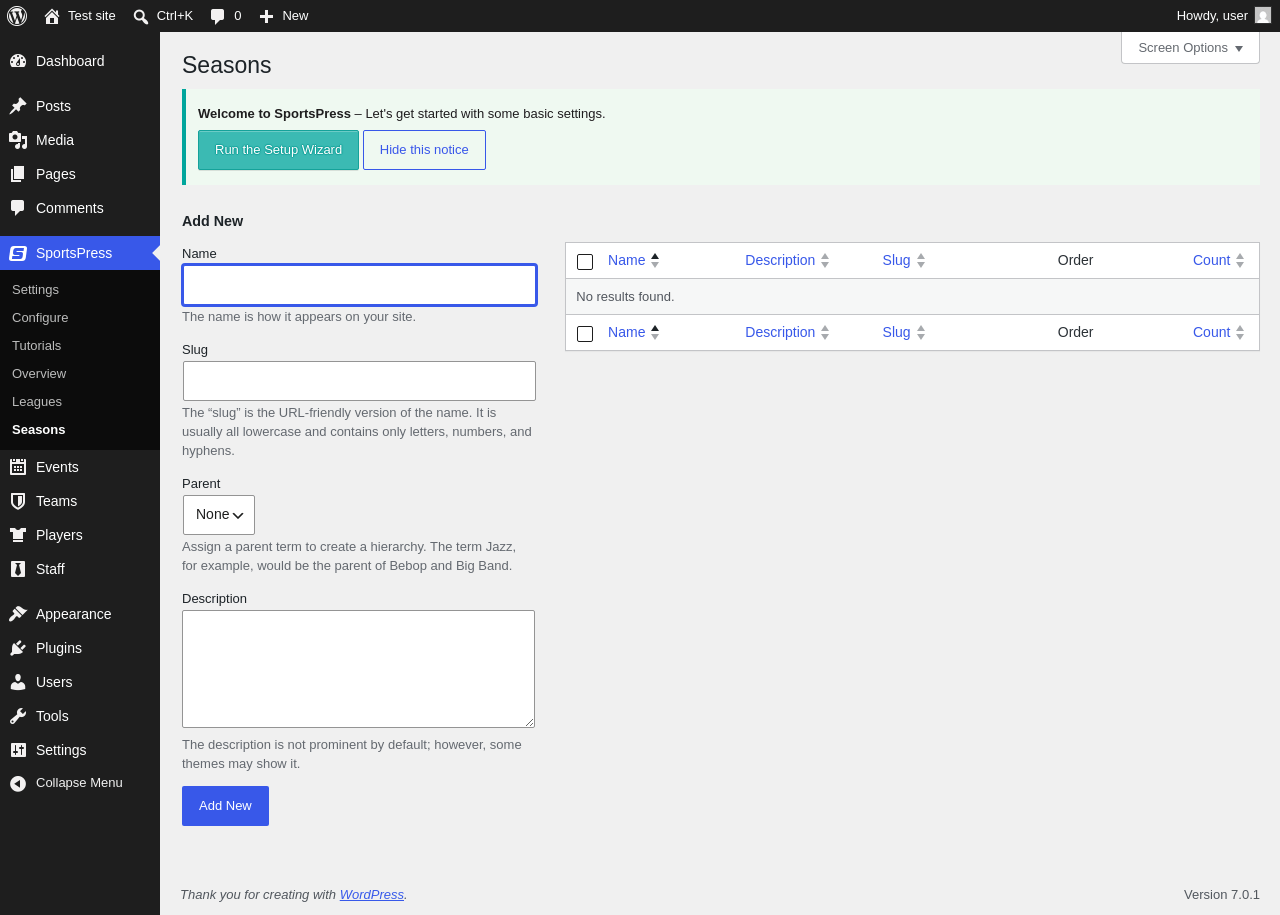Click Run the Setup Wizard button
The width and height of the screenshot is (1280, 915).
tap(278, 150)
